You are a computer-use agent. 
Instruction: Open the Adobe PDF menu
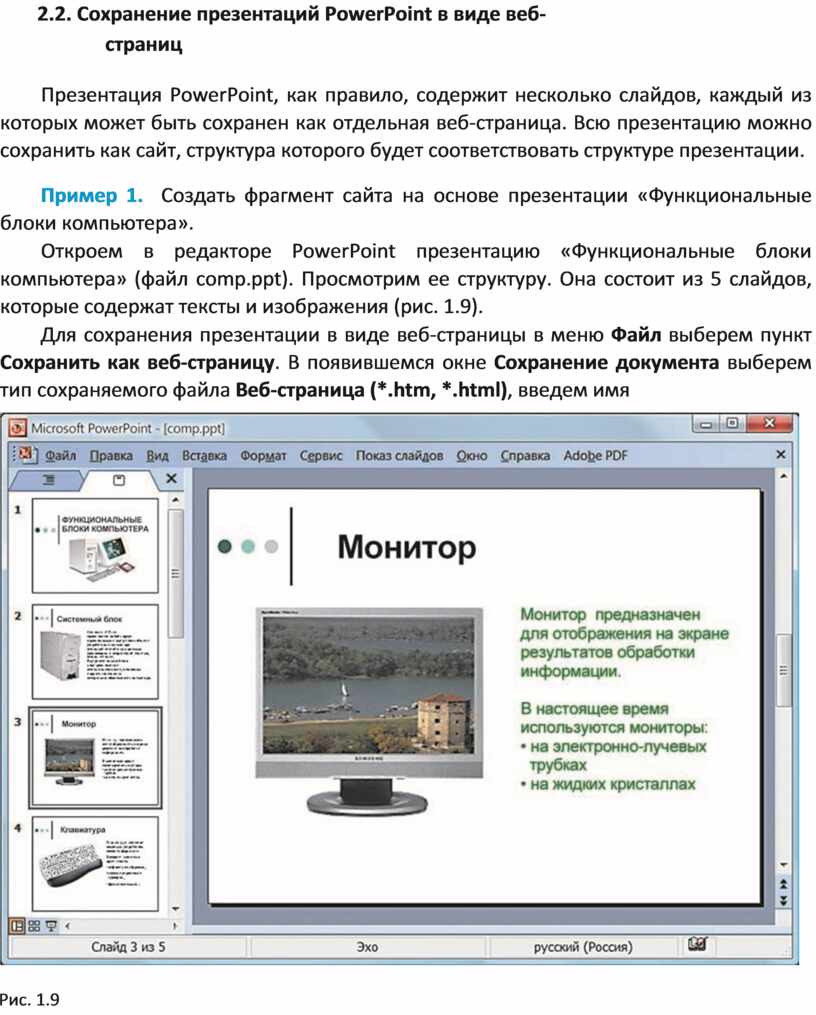pos(595,456)
